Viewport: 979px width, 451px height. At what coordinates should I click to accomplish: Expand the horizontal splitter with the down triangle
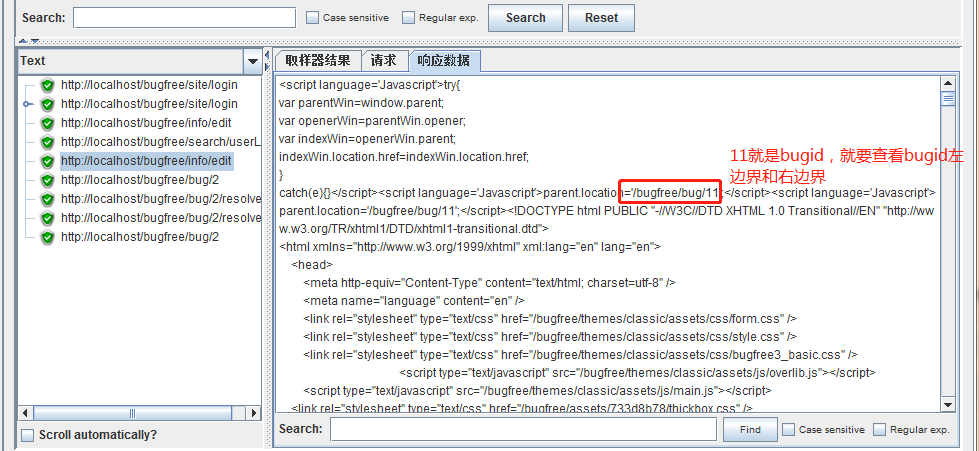tap(35, 41)
